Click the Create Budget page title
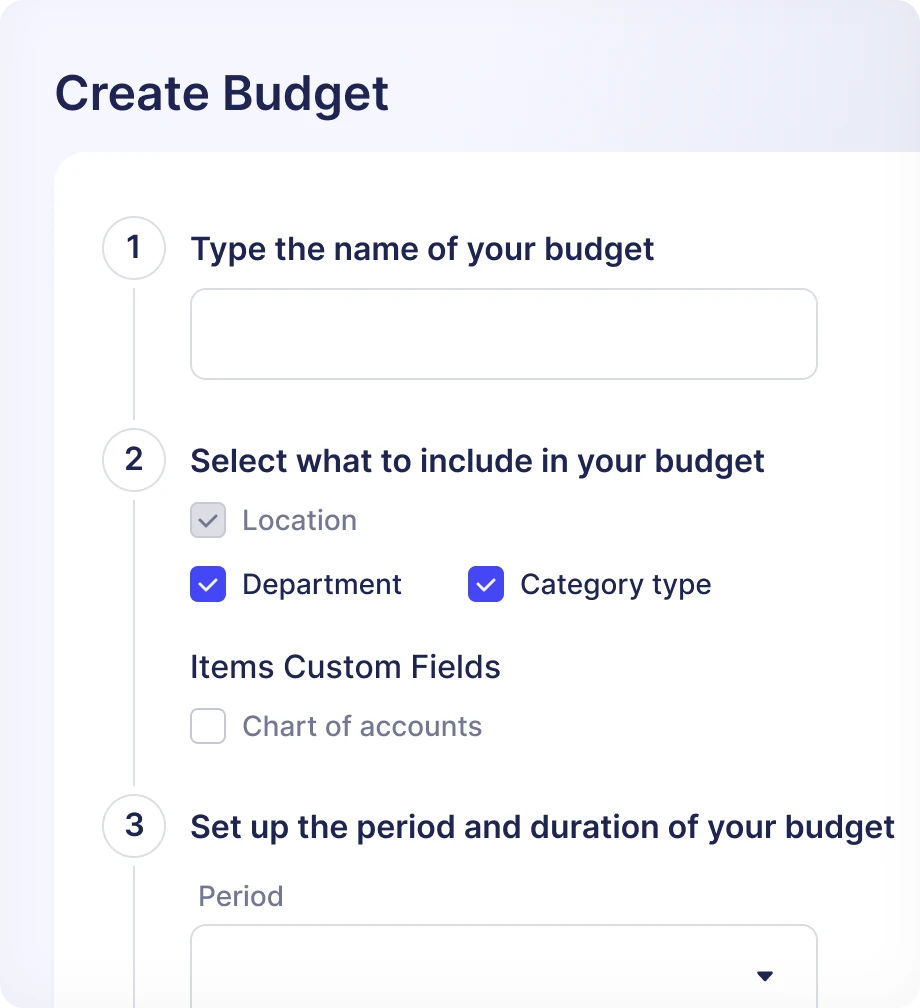This screenshot has height=1008, width=920. (222, 94)
